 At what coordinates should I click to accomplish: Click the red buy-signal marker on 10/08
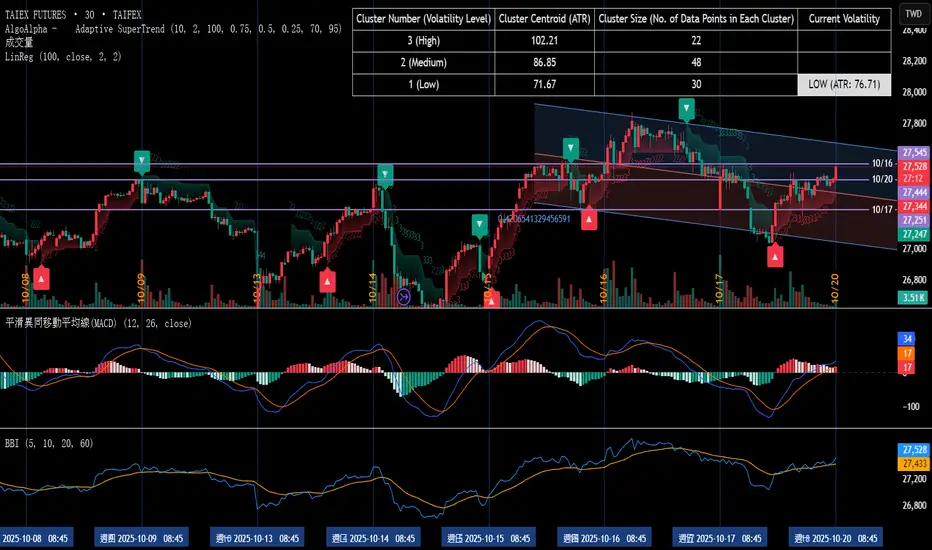click(41, 278)
